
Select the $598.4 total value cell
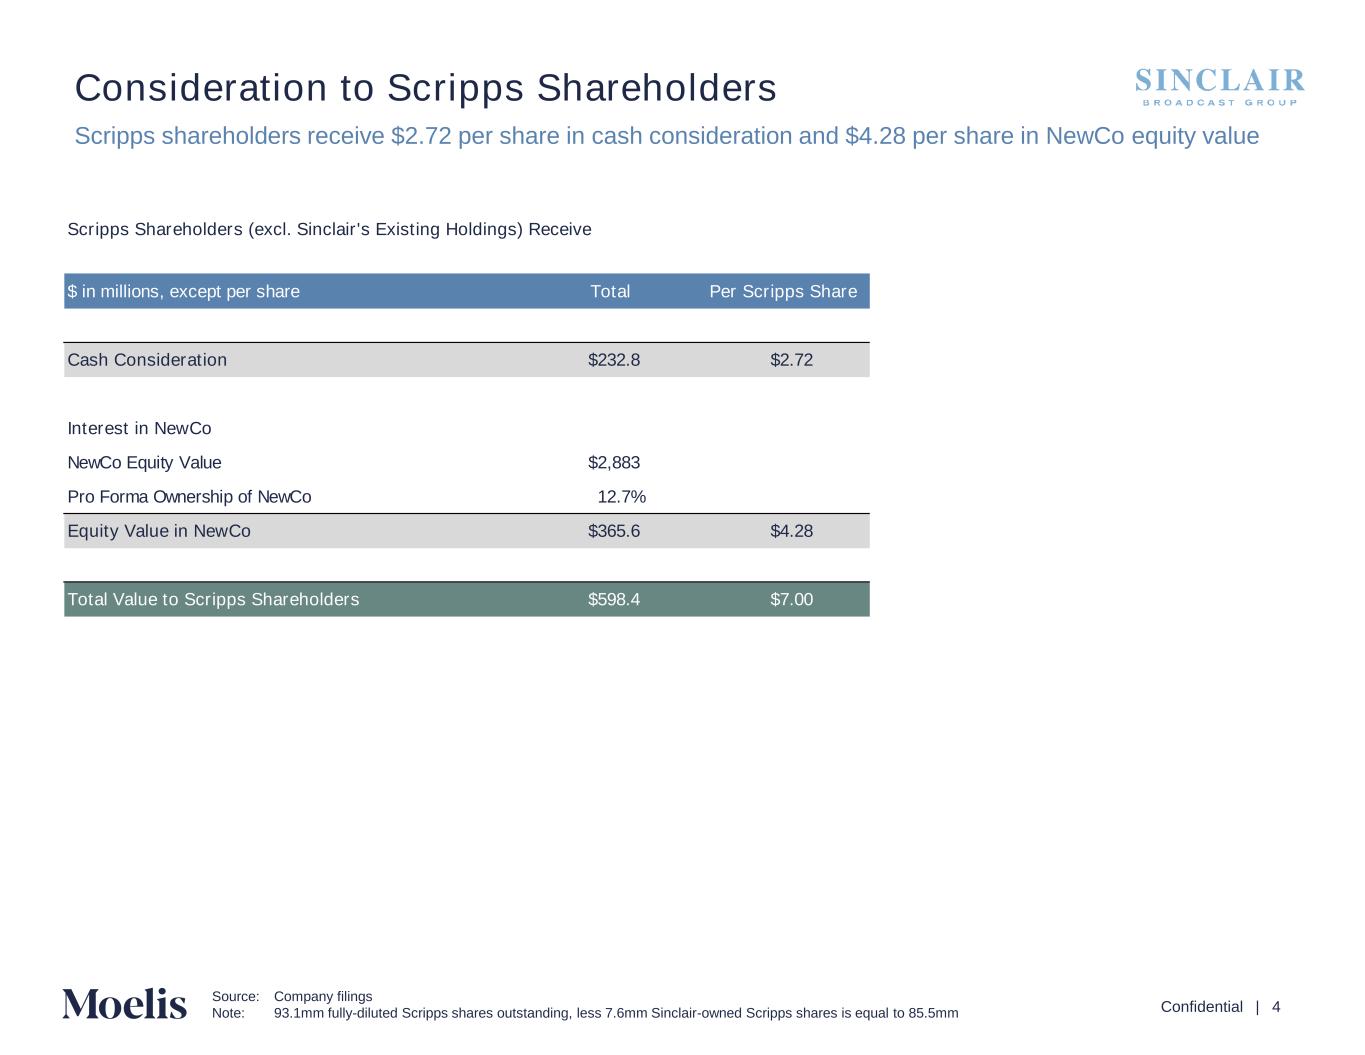(x=614, y=600)
